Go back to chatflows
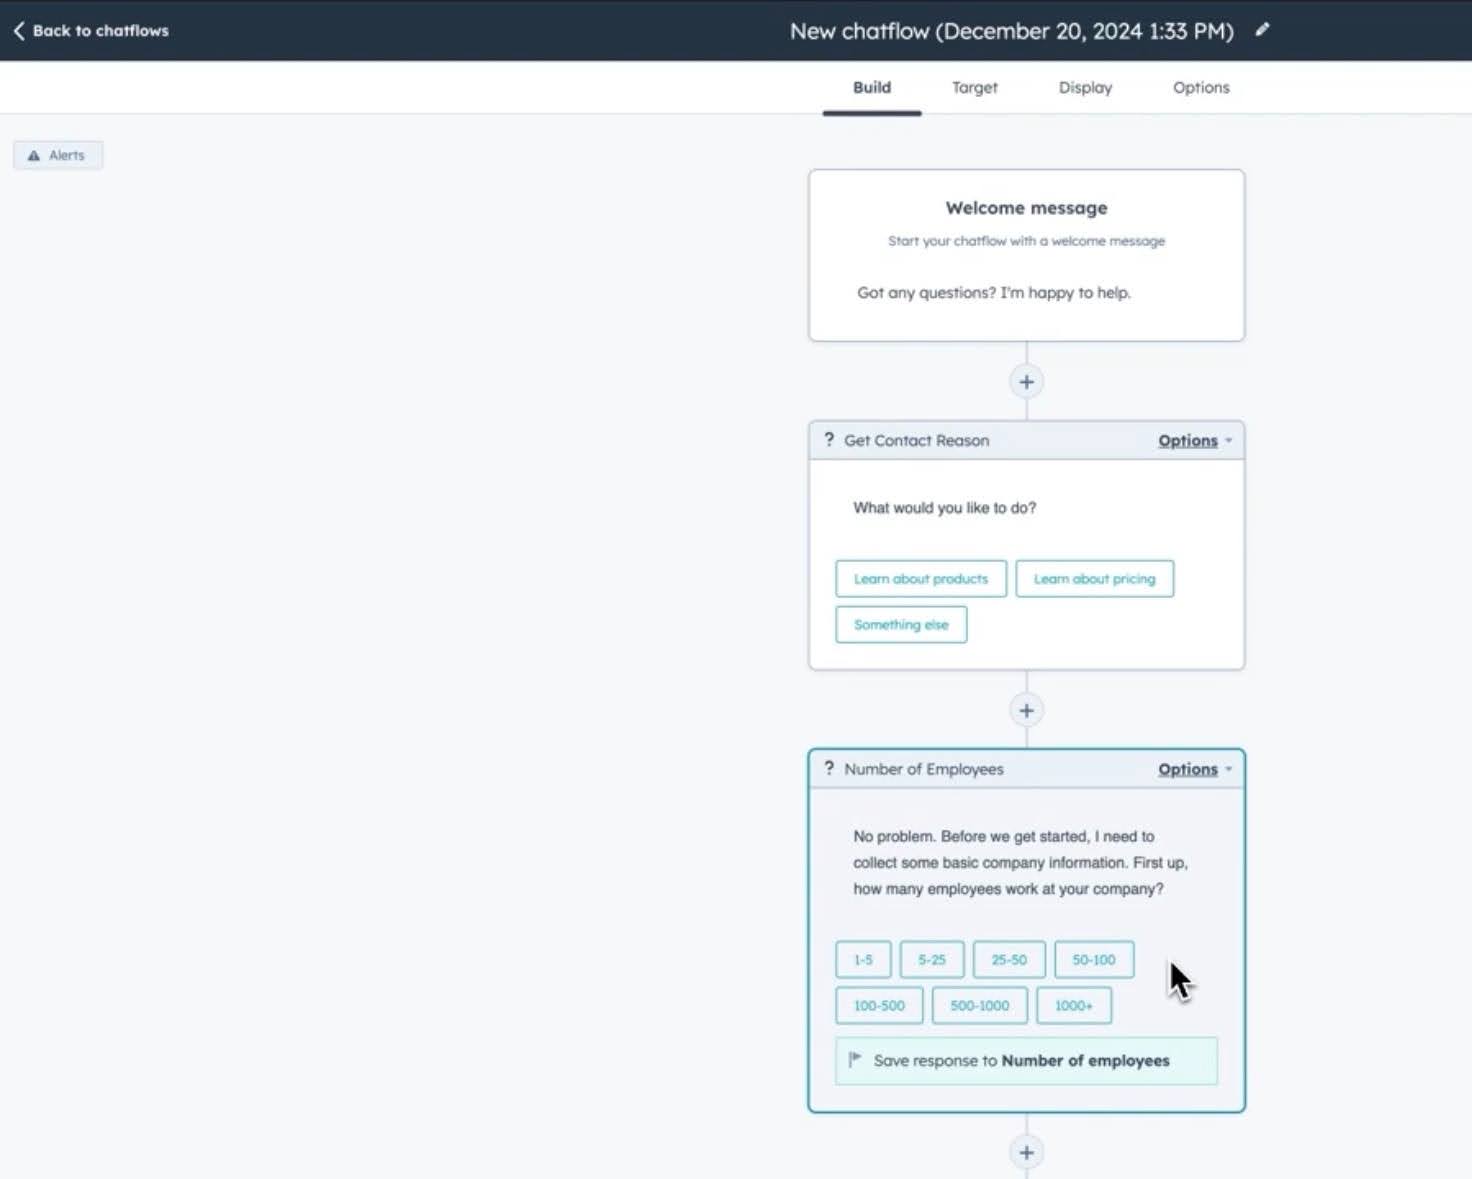 (x=91, y=31)
